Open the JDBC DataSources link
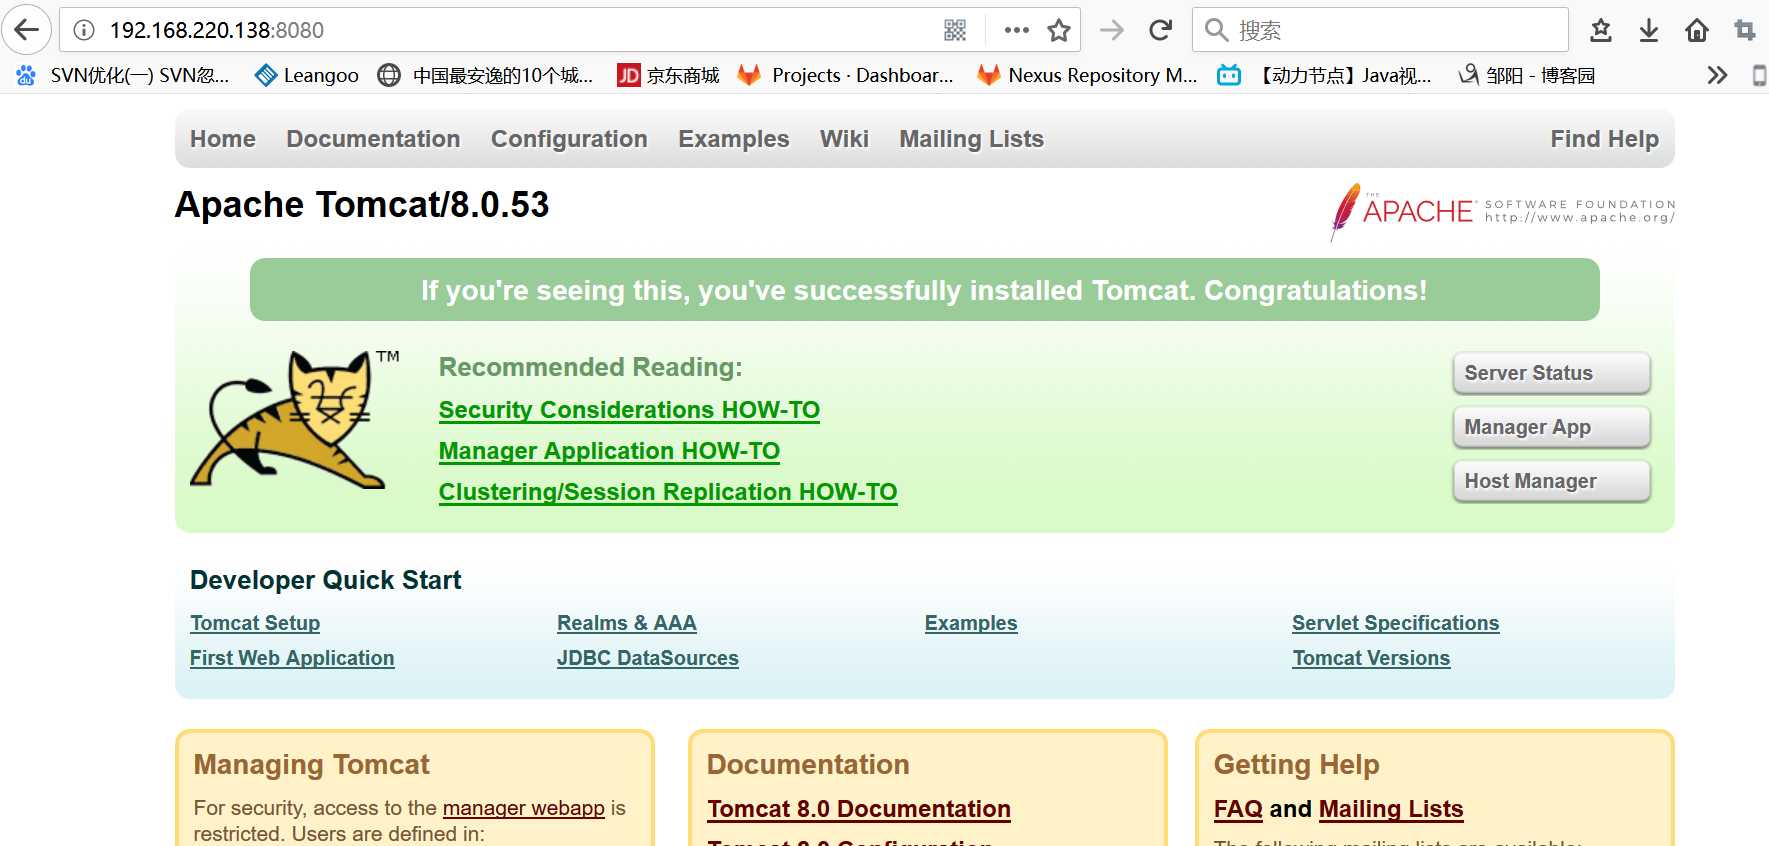 click(x=648, y=658)
